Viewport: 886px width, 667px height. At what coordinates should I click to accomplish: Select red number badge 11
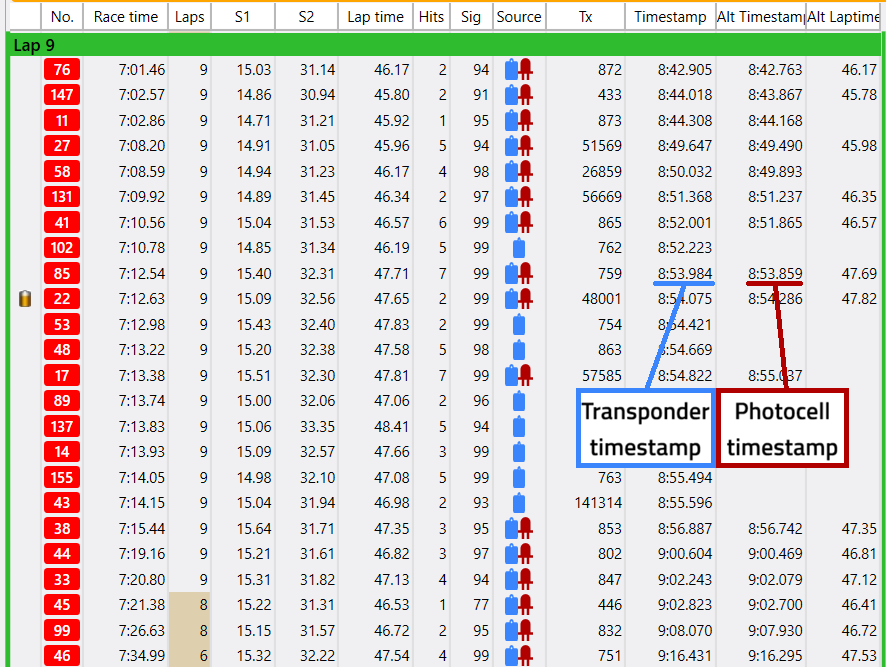point(62,120)
